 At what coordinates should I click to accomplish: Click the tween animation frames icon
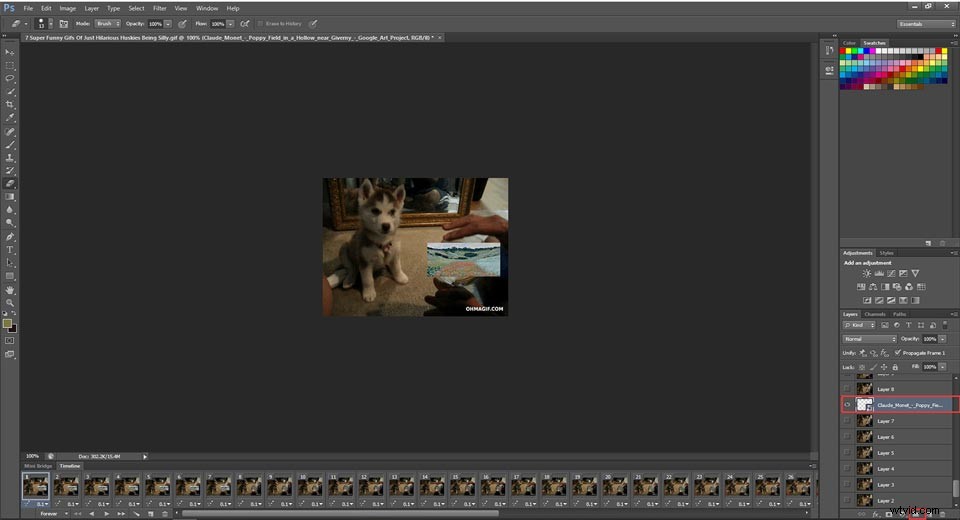(x=136, y=514)
